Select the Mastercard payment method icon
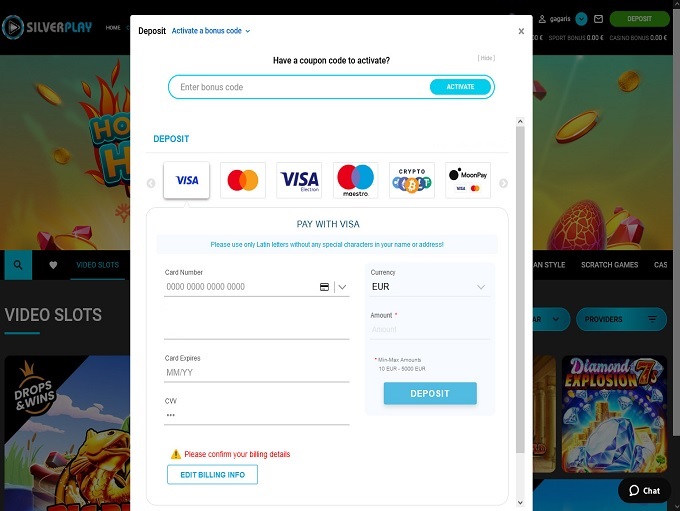Screen dimensions: 680x511 [x=243, y=180]
